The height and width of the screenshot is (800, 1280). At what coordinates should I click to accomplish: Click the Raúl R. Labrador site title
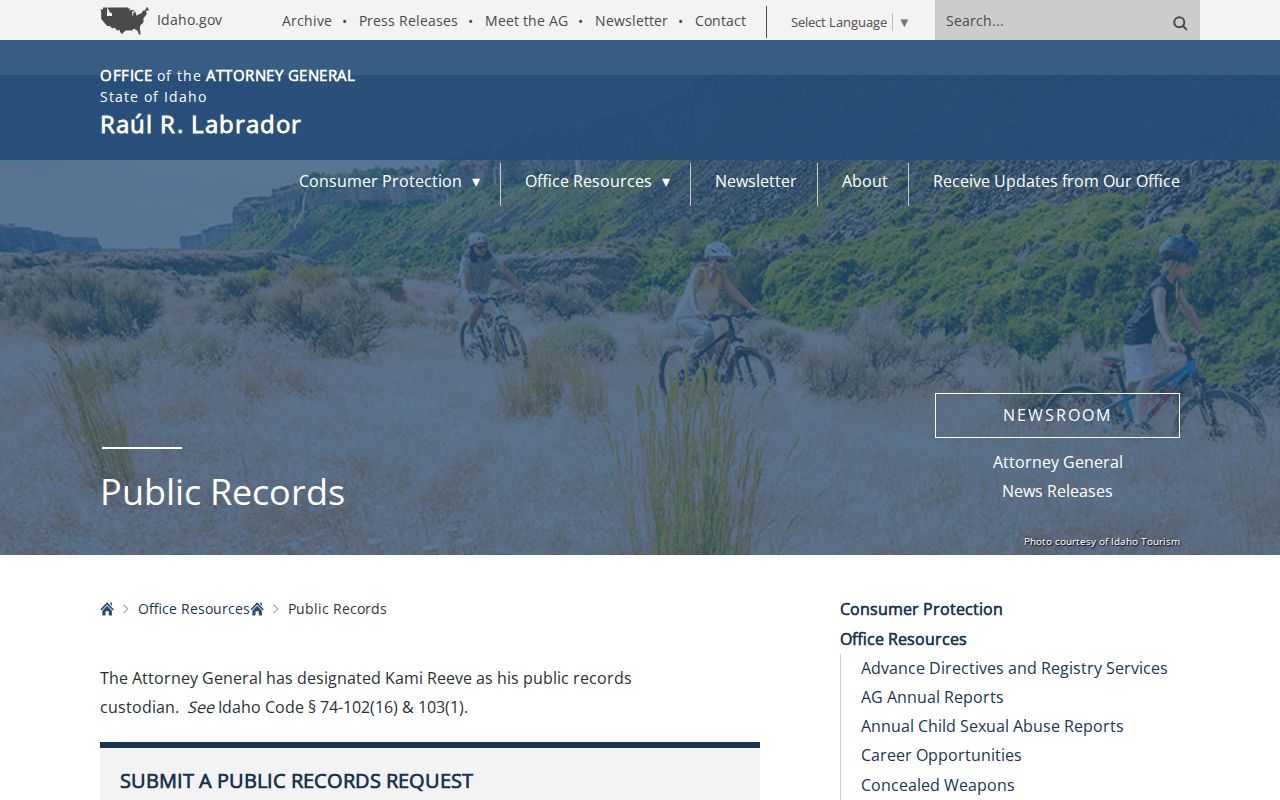(x=200, y=125)
